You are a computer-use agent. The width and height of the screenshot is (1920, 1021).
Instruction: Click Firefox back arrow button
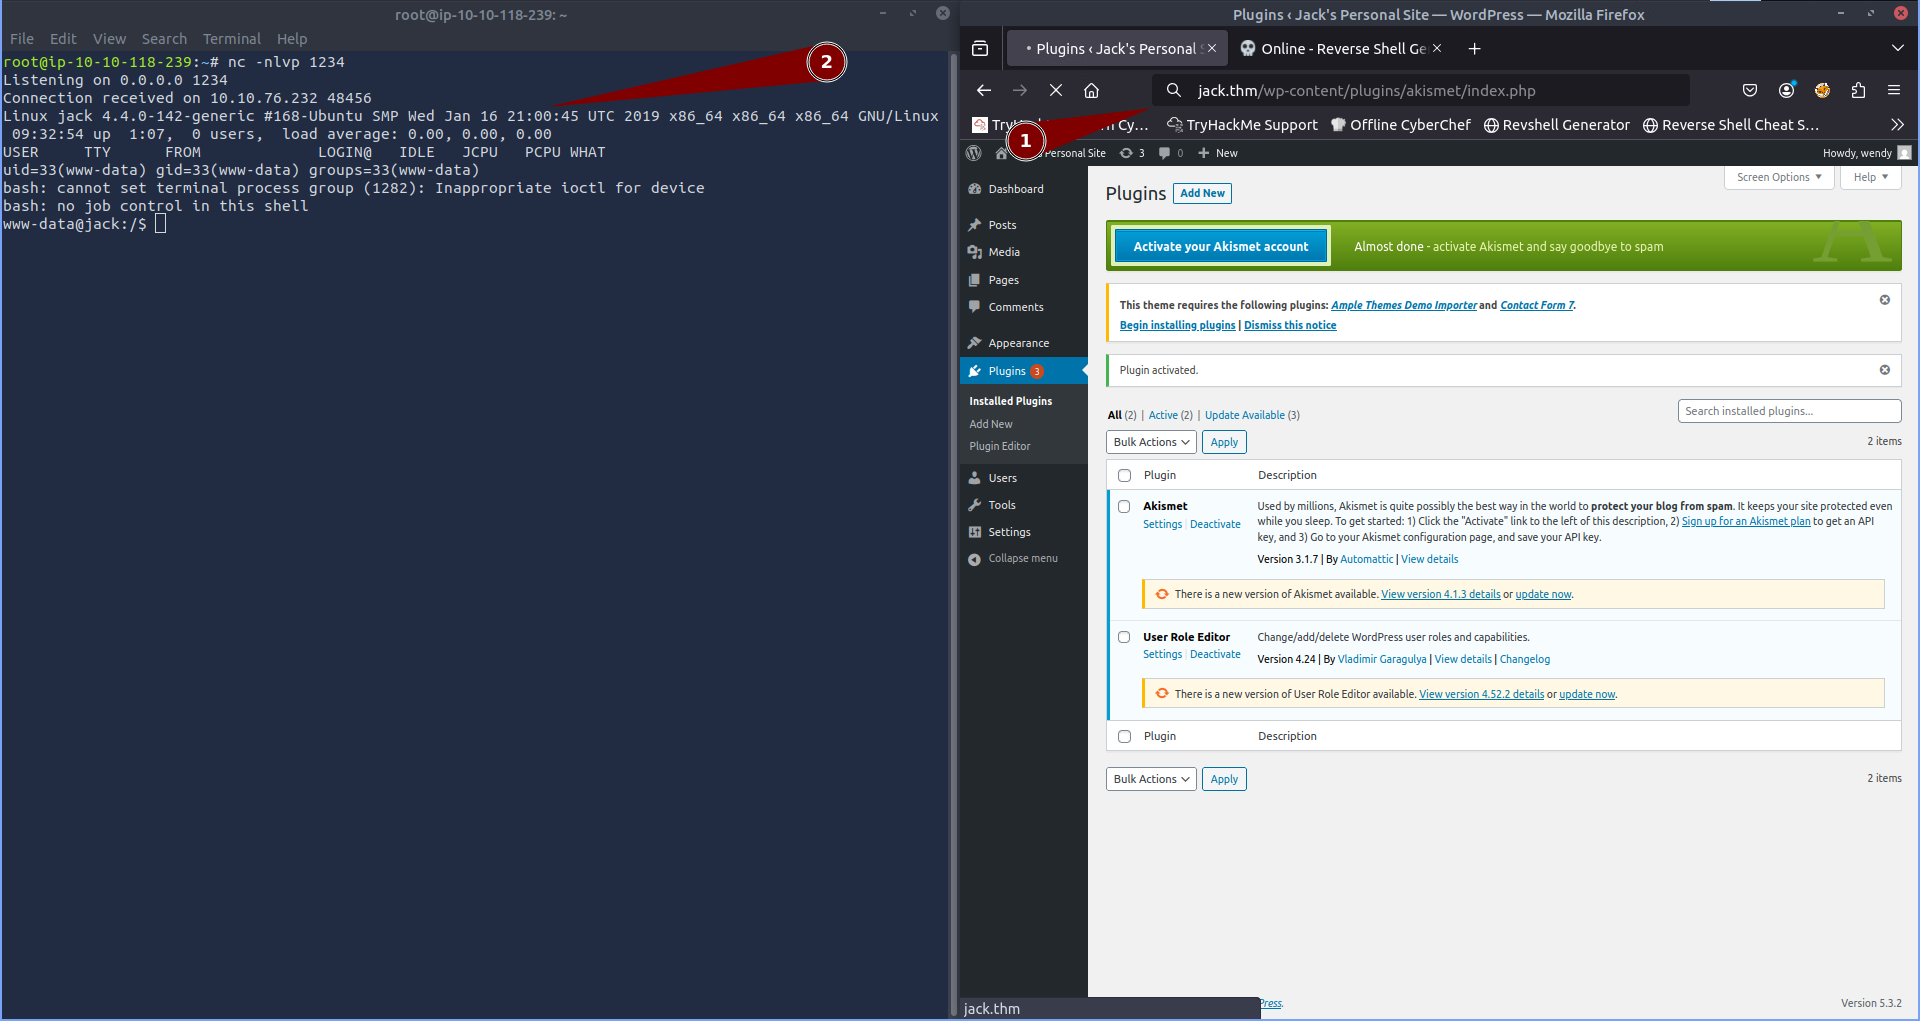pos(984,90)
